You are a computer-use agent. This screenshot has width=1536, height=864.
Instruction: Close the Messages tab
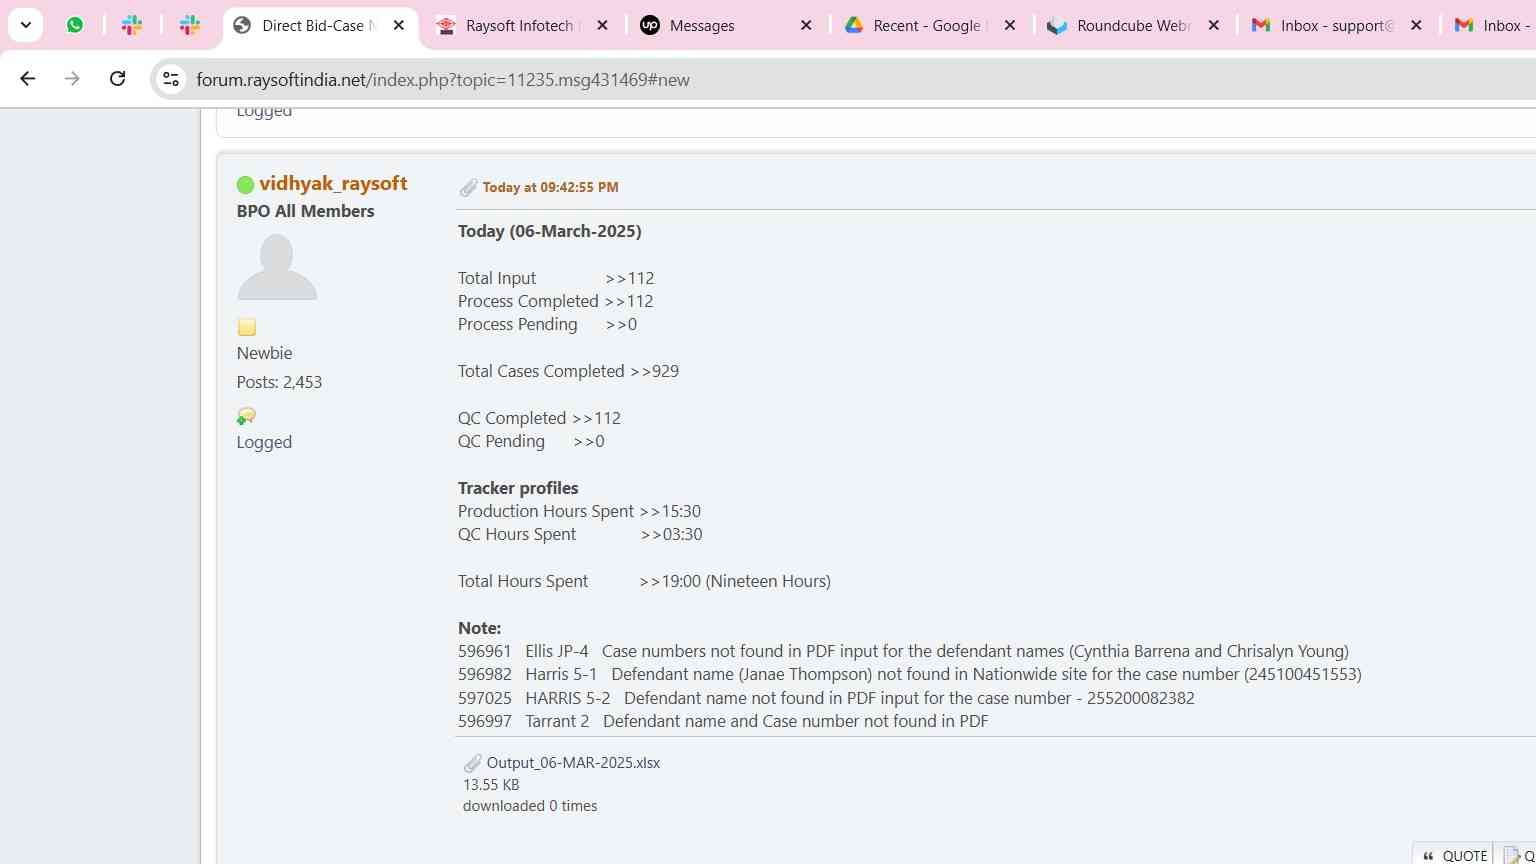point(806,26)
